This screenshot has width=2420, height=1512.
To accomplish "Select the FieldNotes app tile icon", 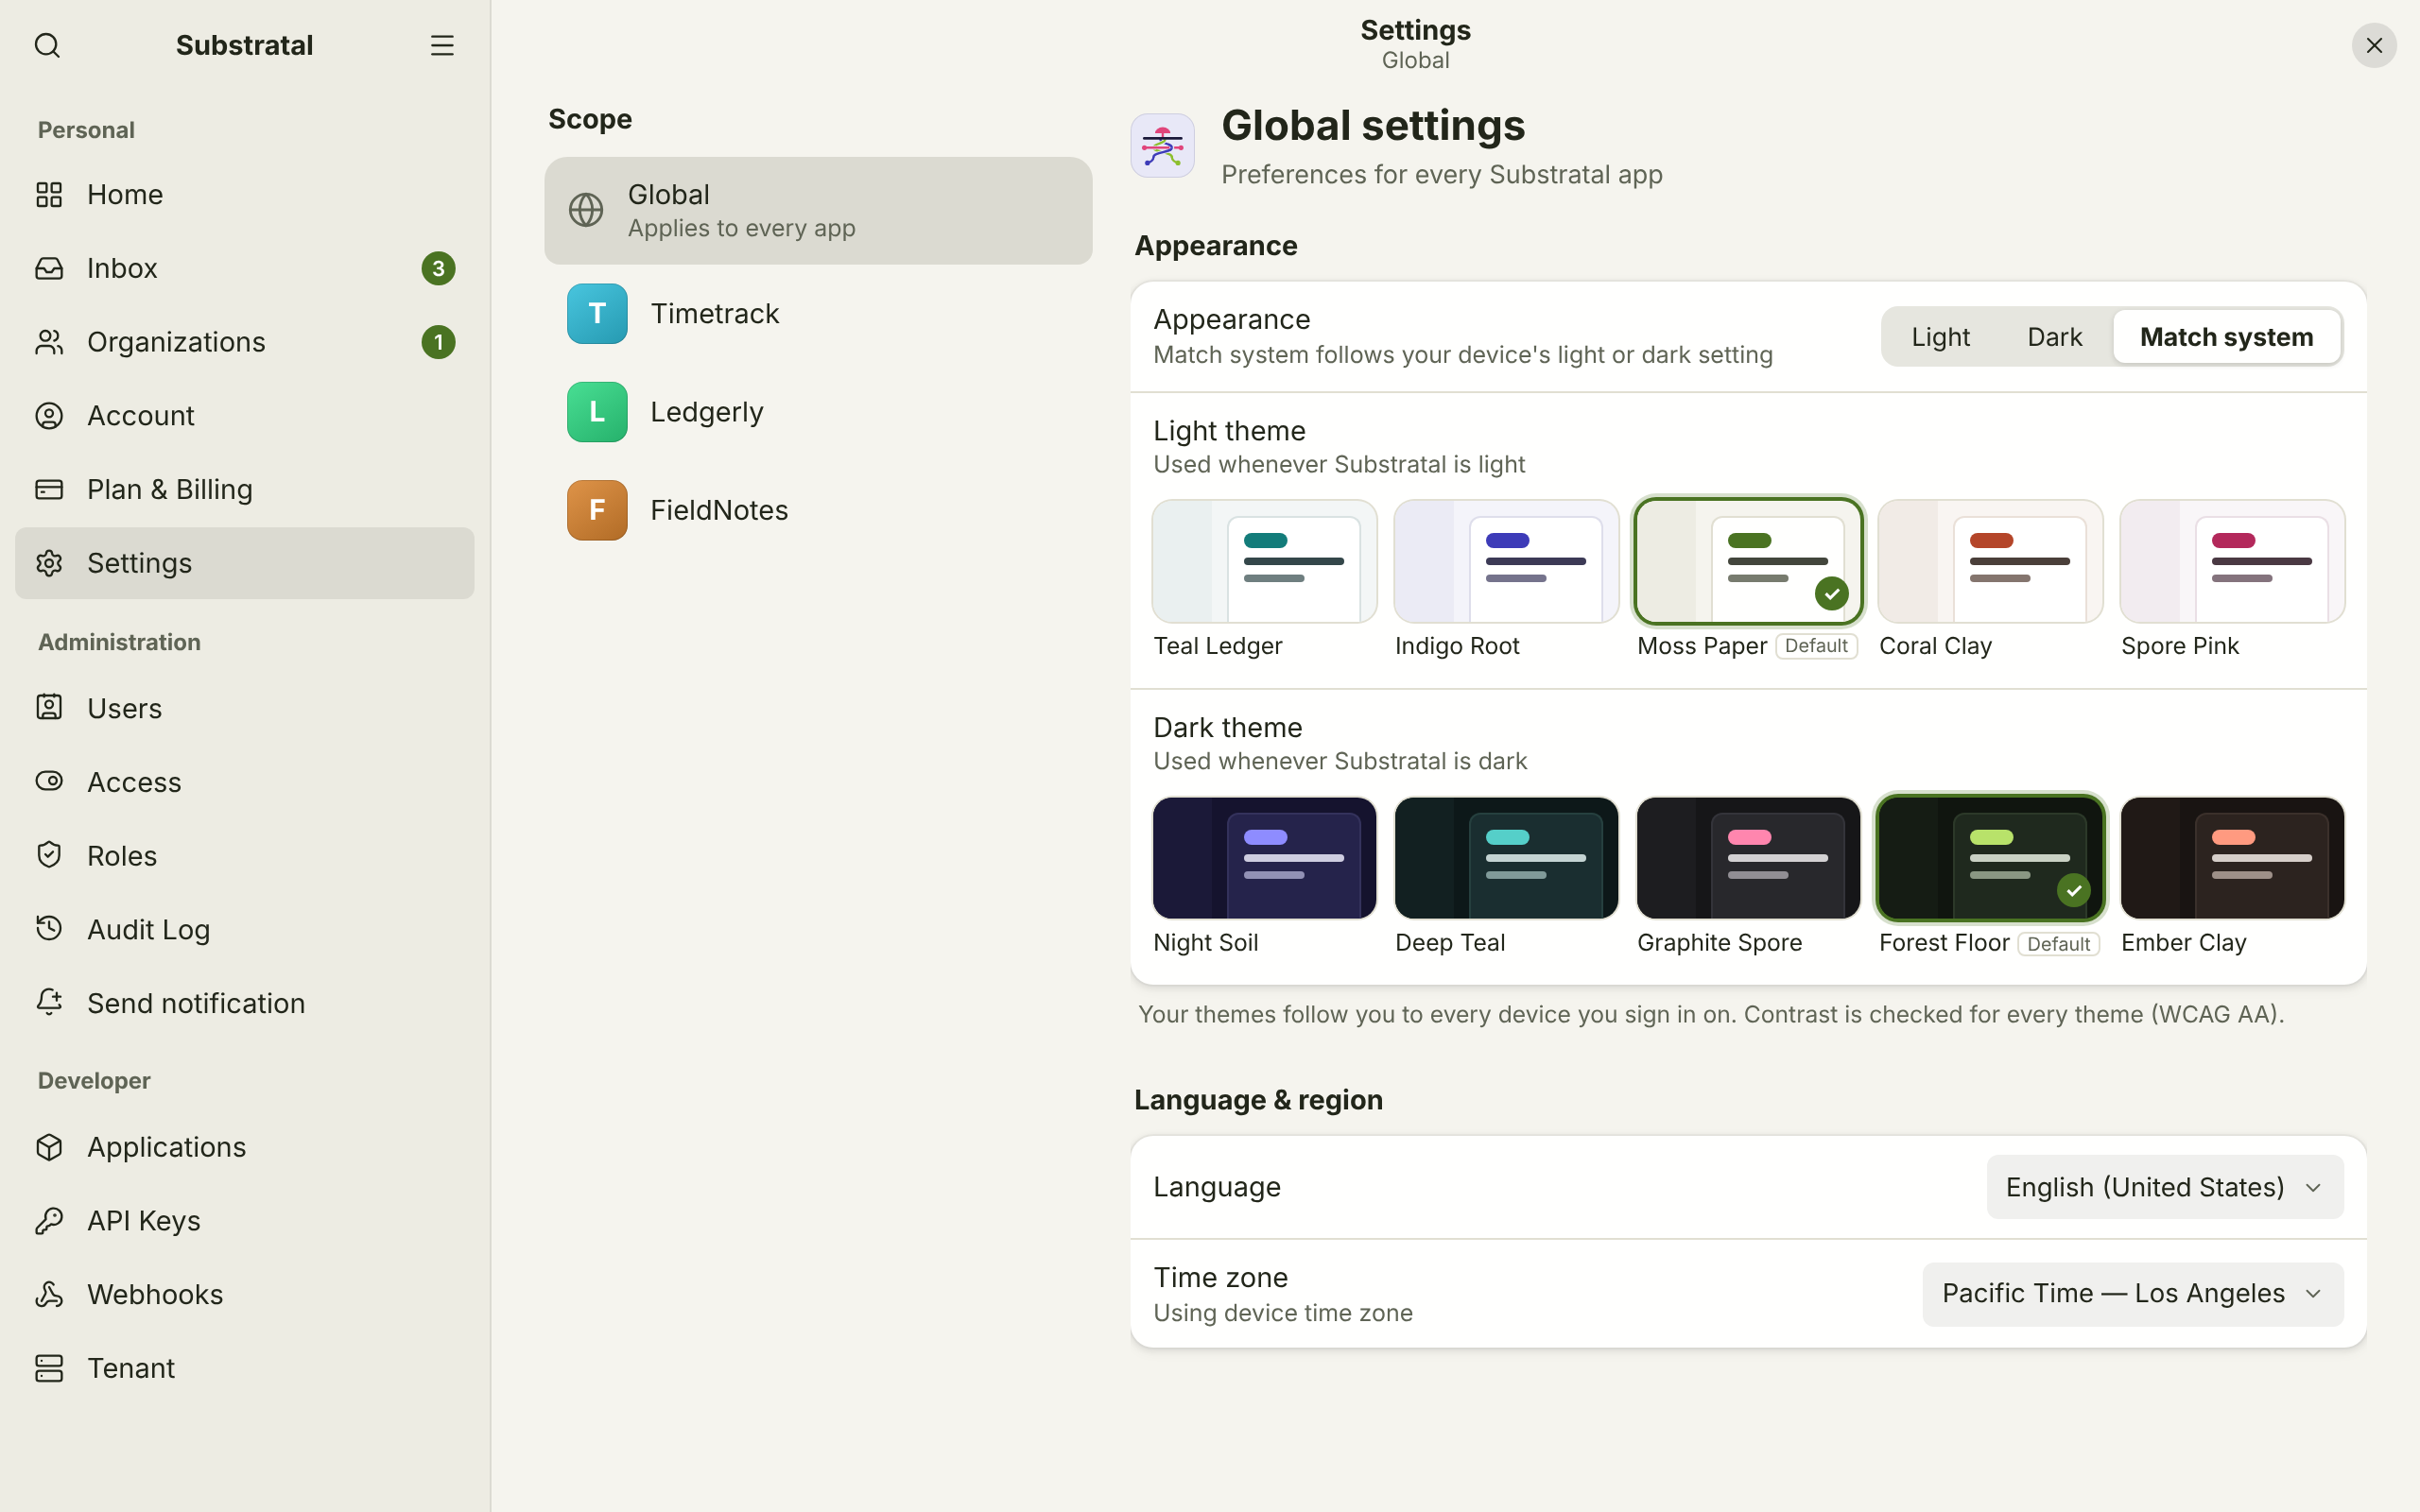I will pos(597,510).
